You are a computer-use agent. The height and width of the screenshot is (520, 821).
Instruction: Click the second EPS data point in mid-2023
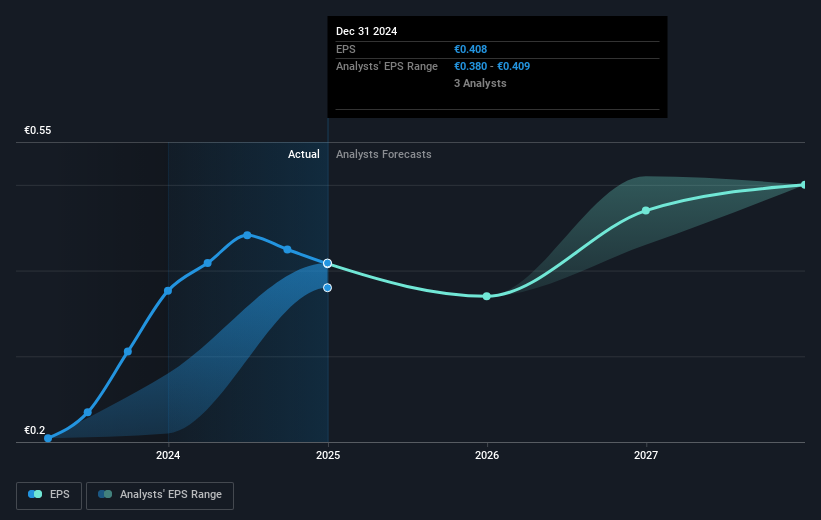click(x=88, y=413)
